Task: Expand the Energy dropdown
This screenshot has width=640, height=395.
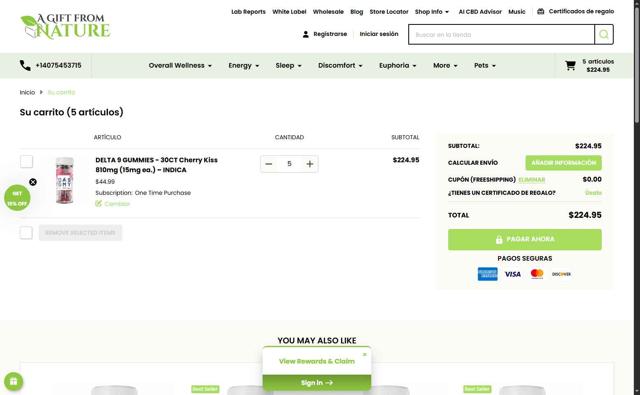Action: pyautogui.click(x=244, y=66)
